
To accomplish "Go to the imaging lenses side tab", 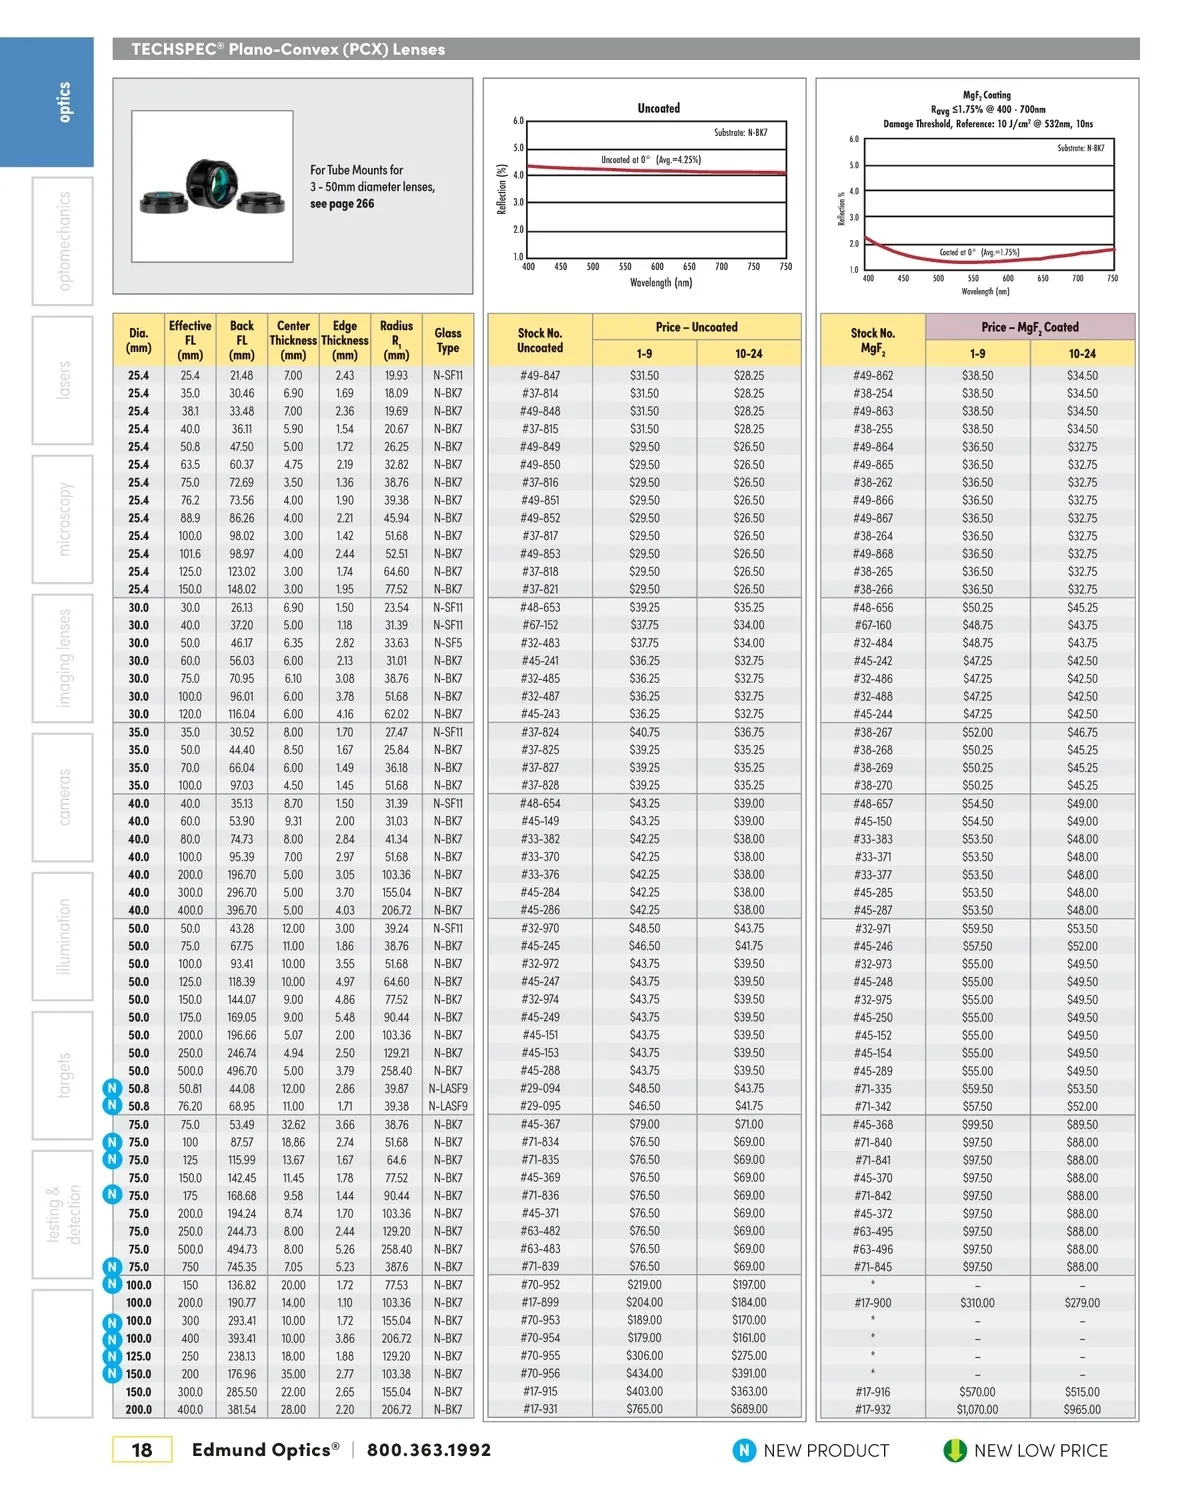I will point(62,658).
